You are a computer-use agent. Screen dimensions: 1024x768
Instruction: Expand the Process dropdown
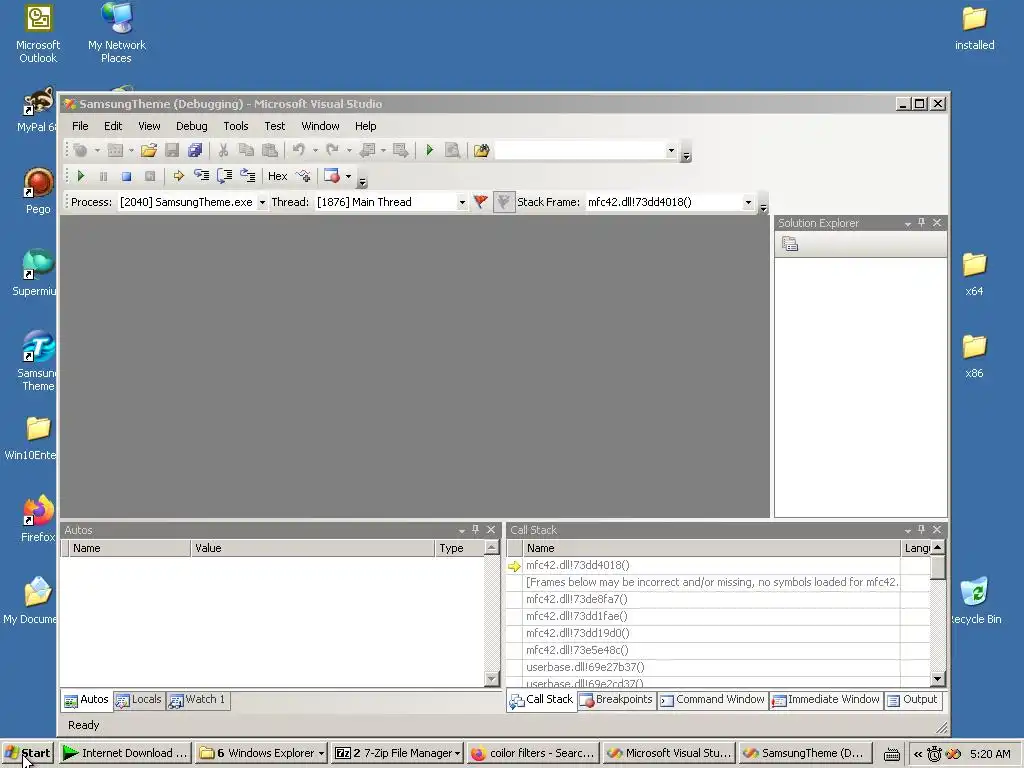262,202
